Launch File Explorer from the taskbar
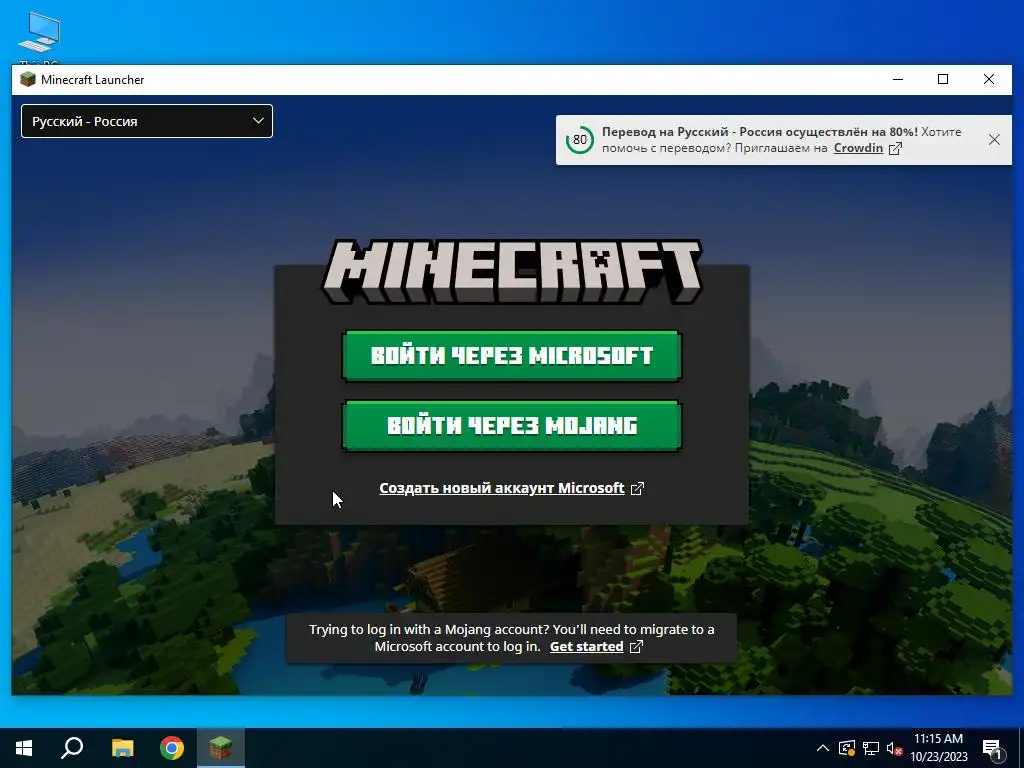This screenshot has height=768, width=1024. [x=122, y=748]
